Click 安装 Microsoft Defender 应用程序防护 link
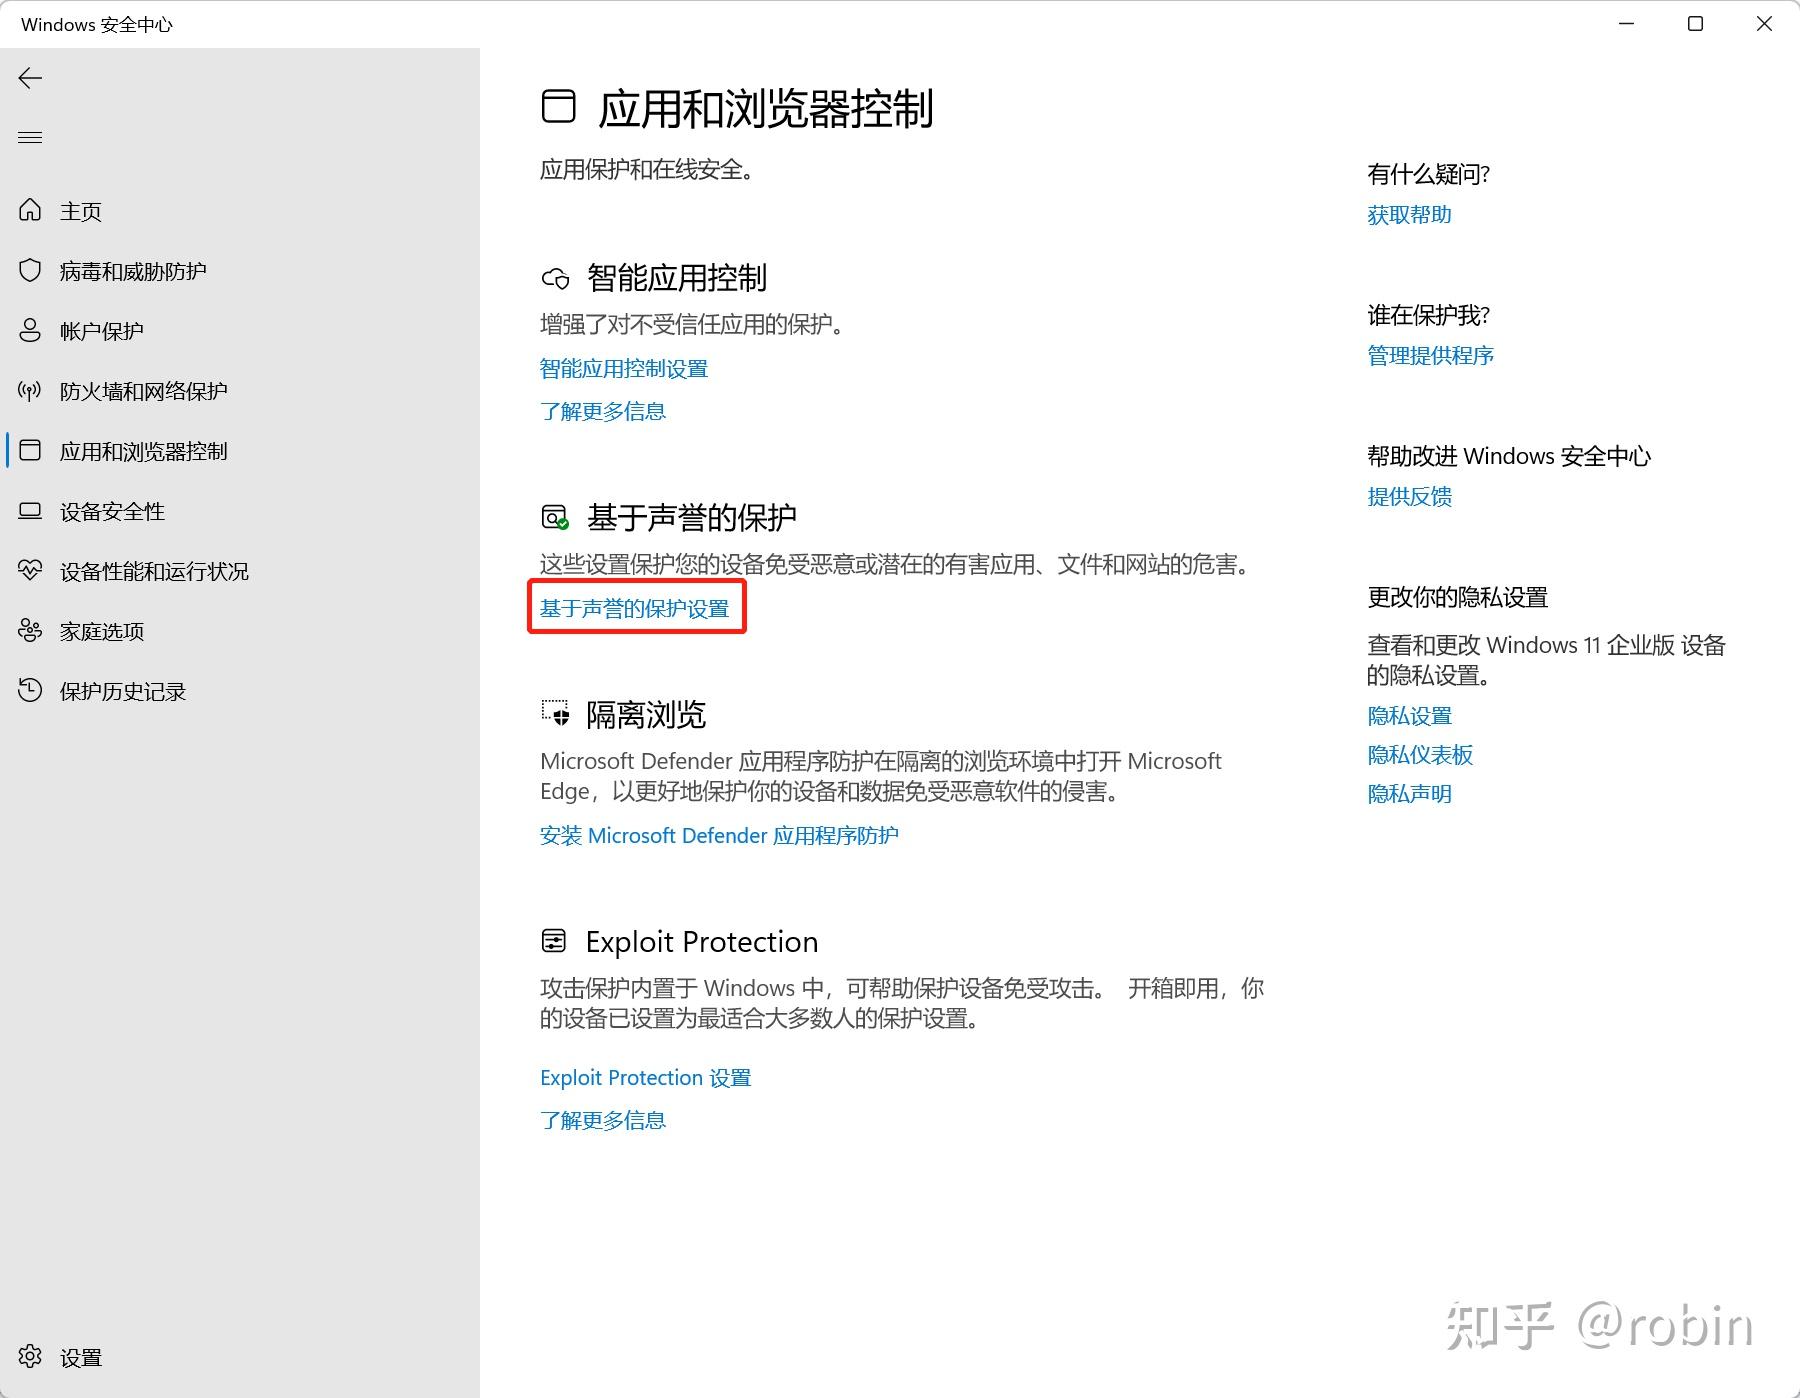Screen dimensions: 1800x1398 [719, 835]
